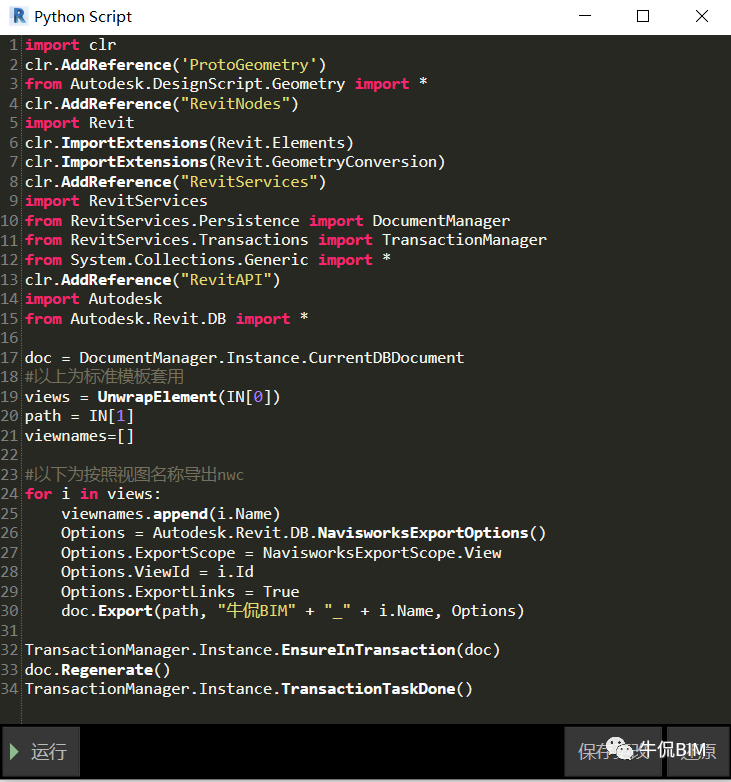Click 'Autodesk.Revit.DB' on line 15
The height and width of the screenshot is (782, 731).
pyautogui.click(x=148, y=319)
